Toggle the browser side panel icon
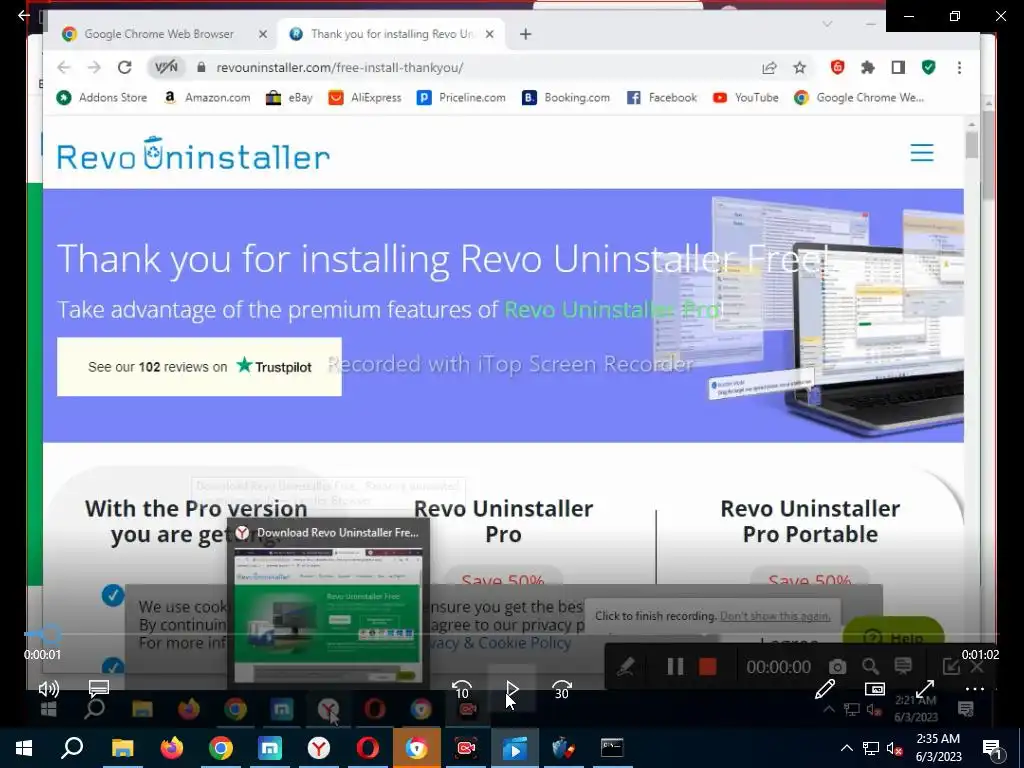 [x=898, y=67]
